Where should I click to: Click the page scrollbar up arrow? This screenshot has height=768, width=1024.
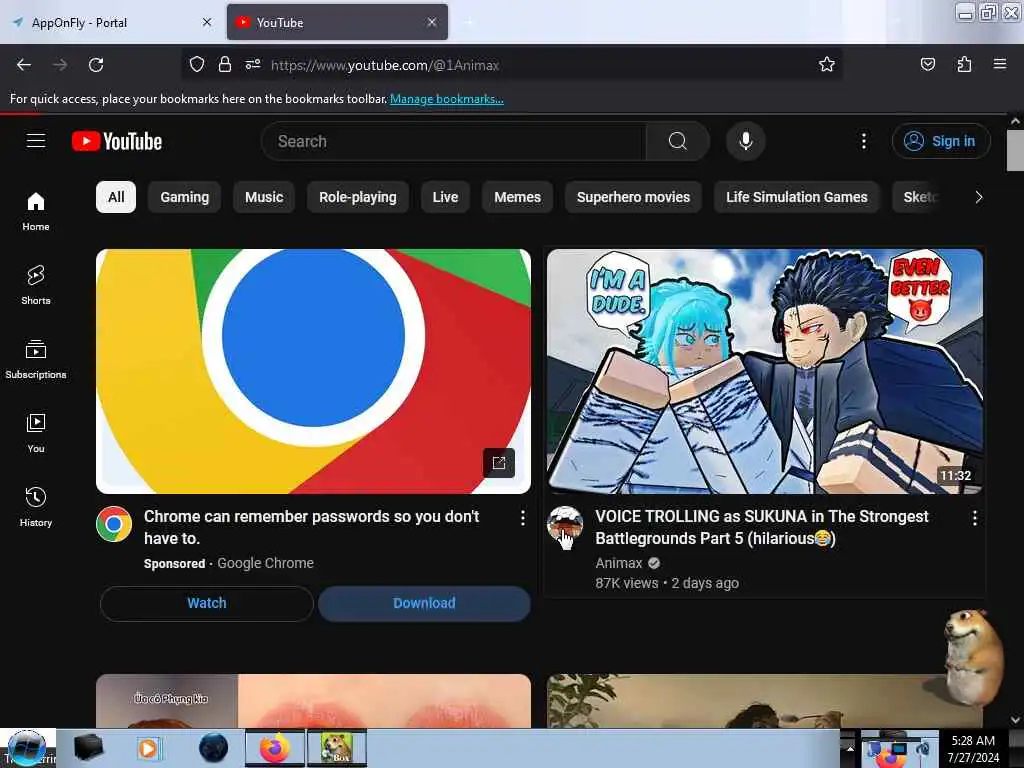coord(1015,121)
